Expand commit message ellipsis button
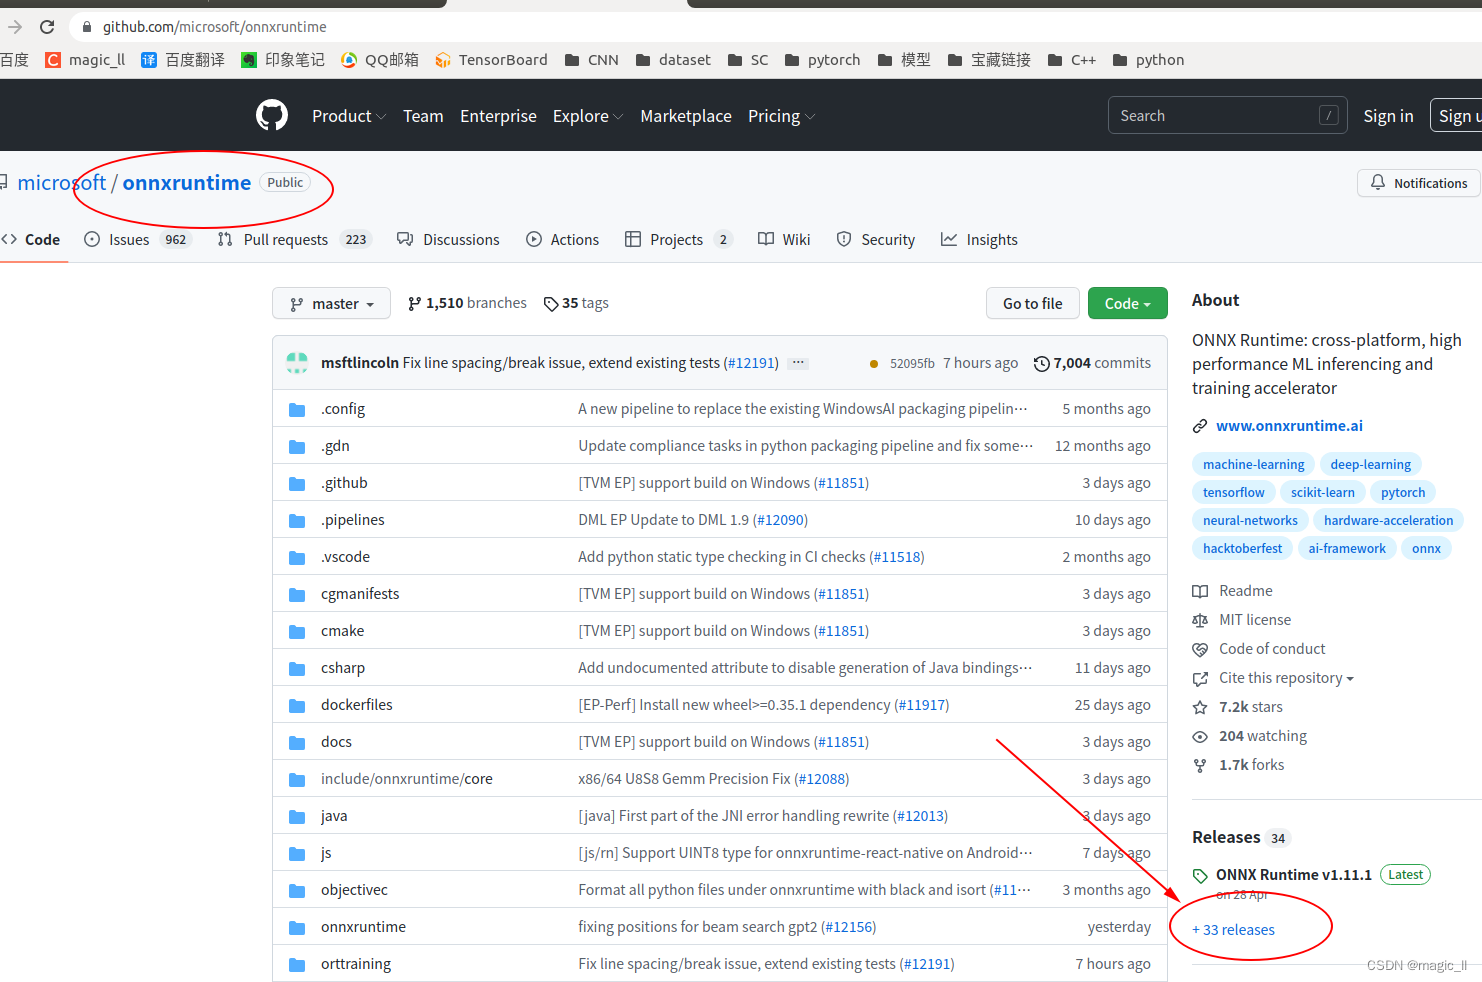Screen dimensions: 1482x982 click(798, 363)
